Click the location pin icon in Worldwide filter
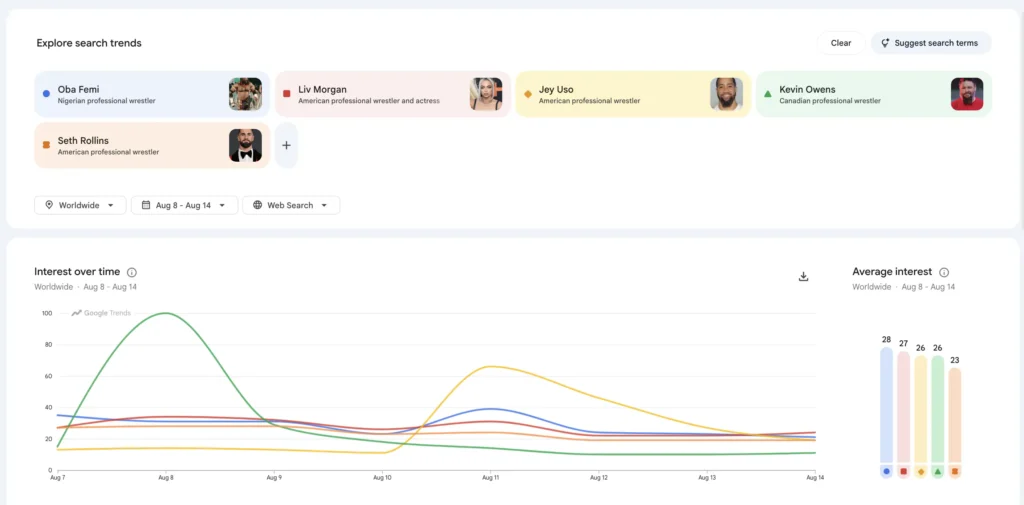Image resolution: width=1024 pixels, height=505 pixels. 49,205
